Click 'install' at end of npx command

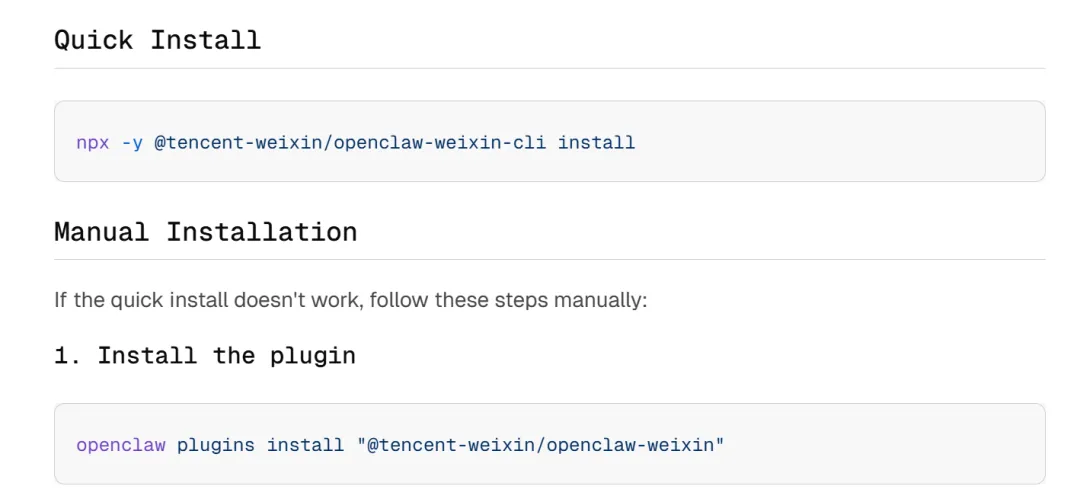pyautogui.click(x=596, y=142)
